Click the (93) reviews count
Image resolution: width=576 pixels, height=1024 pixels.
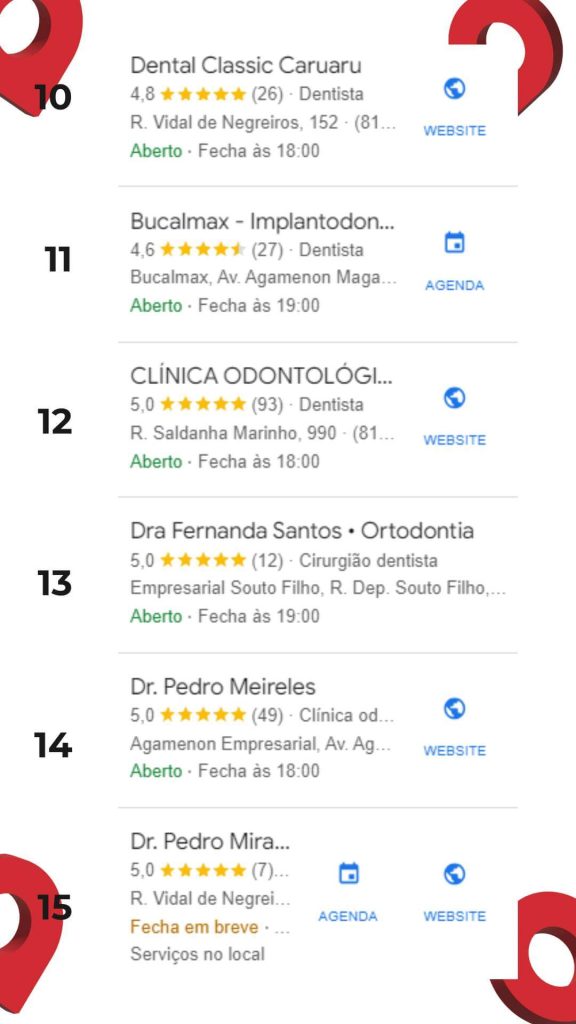(268, 405)
